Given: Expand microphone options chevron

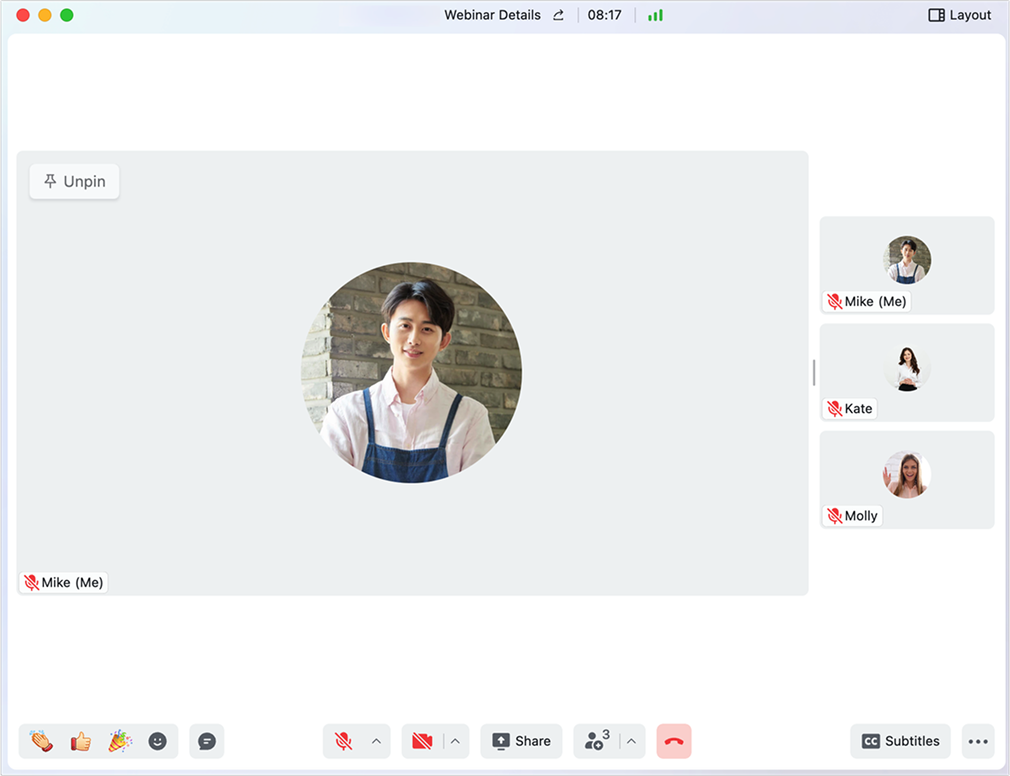Looking at the screenshot, I should pyautogui.click(x=376, y=741).
